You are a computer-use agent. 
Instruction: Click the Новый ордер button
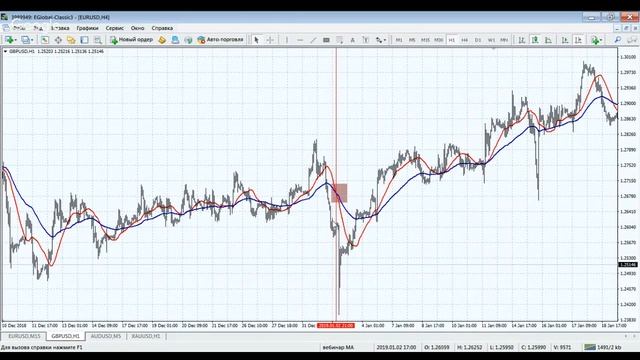point(131,40)
